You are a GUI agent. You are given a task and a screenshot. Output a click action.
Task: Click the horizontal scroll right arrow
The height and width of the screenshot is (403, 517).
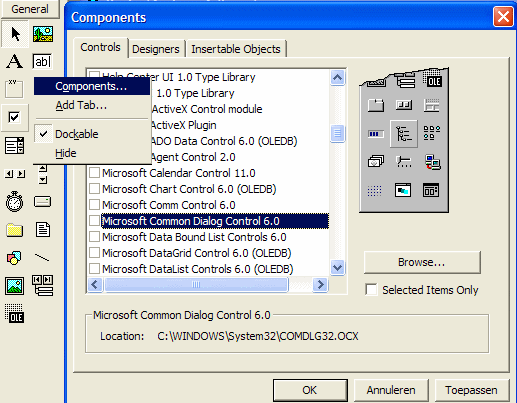point(320,285)
